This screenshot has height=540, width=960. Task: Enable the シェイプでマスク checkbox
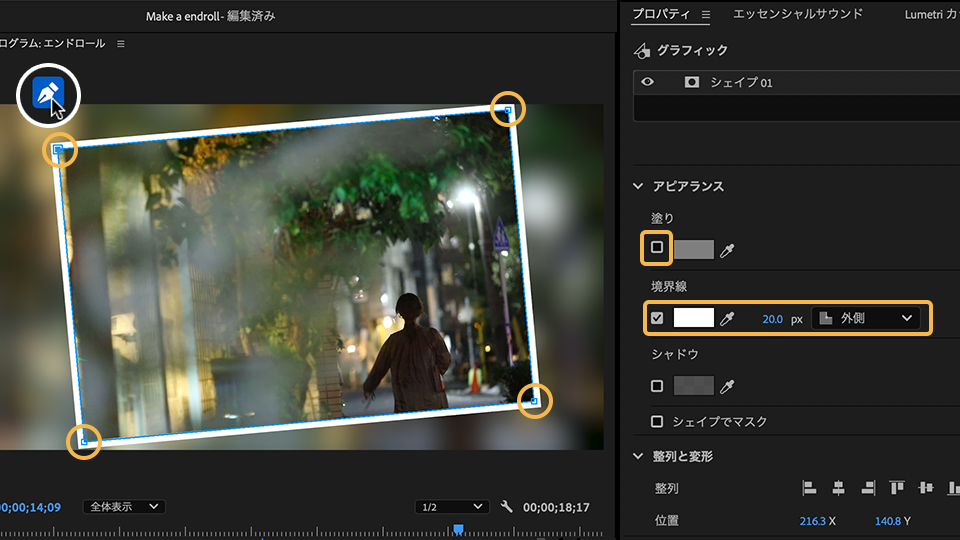(657, 421)
